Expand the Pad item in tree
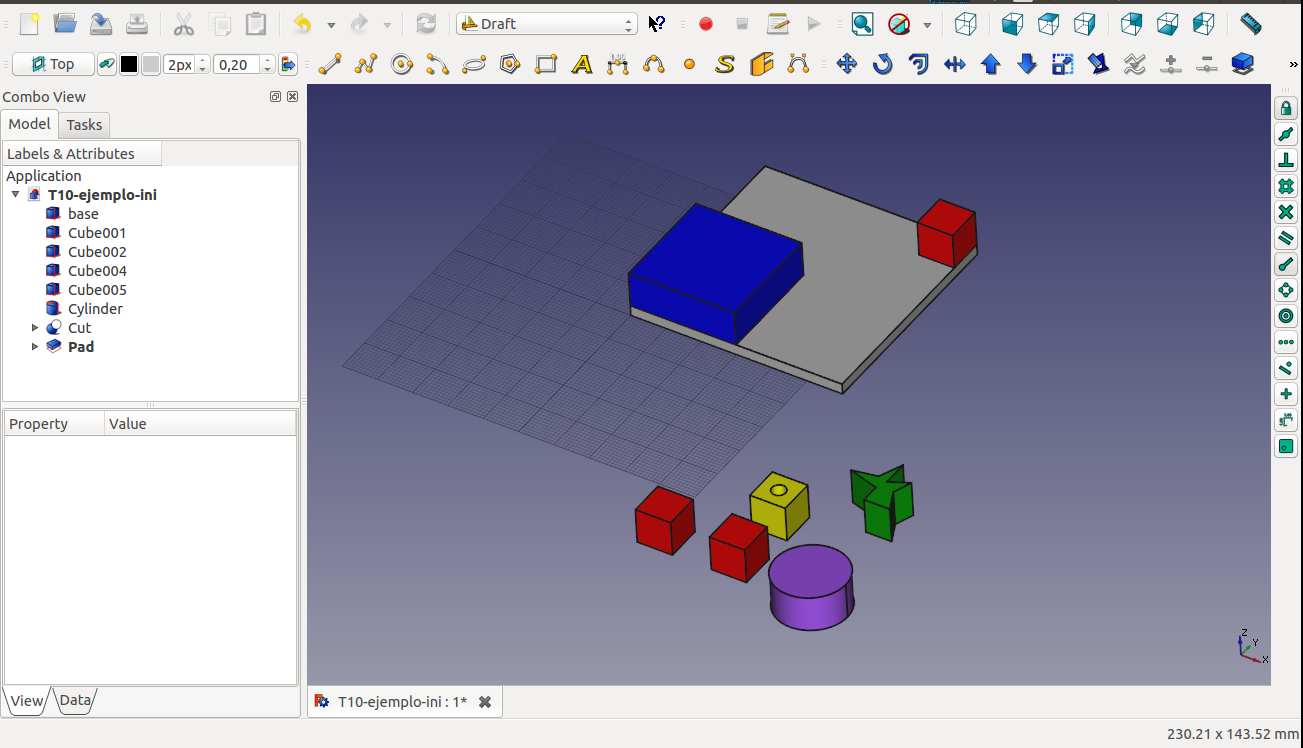The width and height of the screenshot is (1303, 748). (x=35, y=347)
